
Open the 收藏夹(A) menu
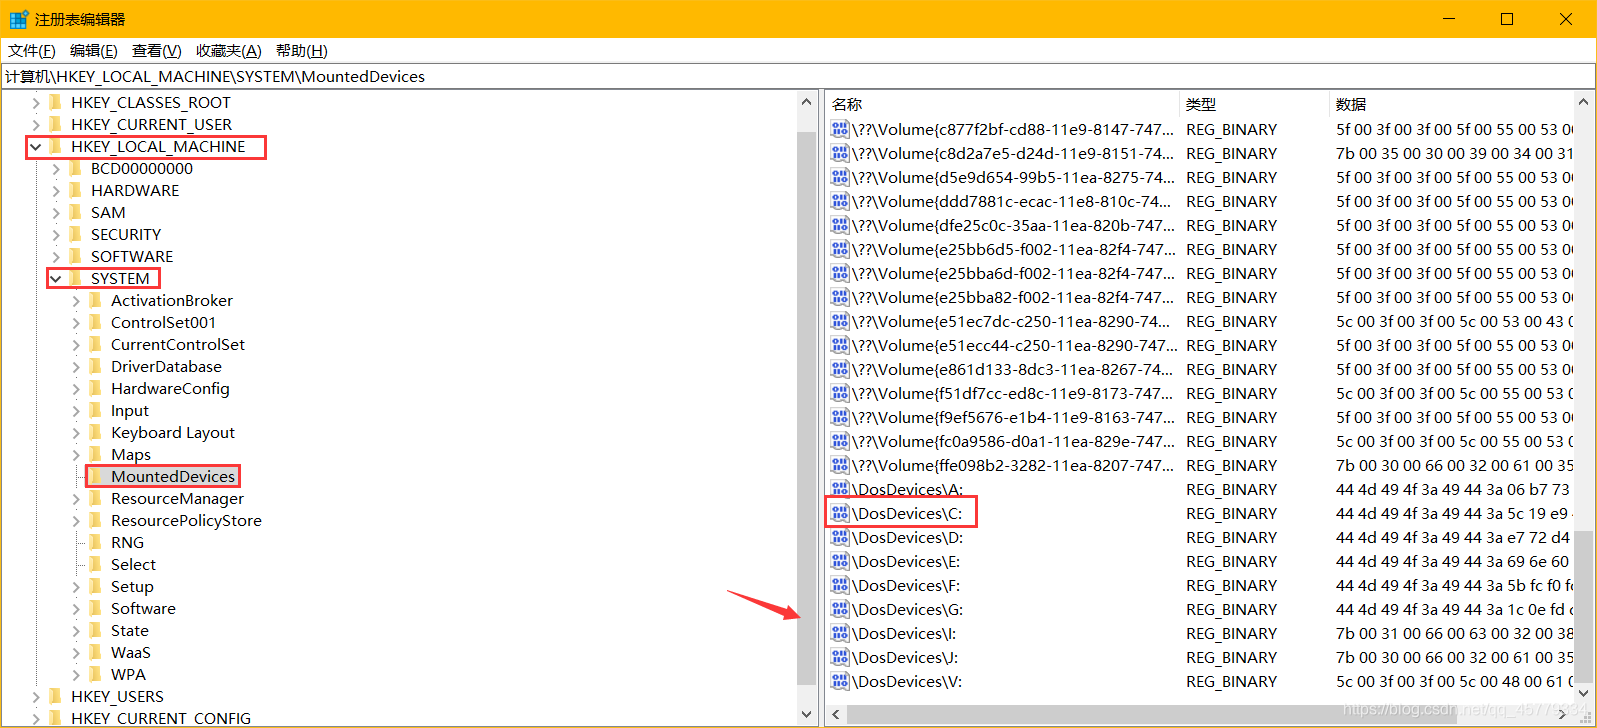pos(229,51)
